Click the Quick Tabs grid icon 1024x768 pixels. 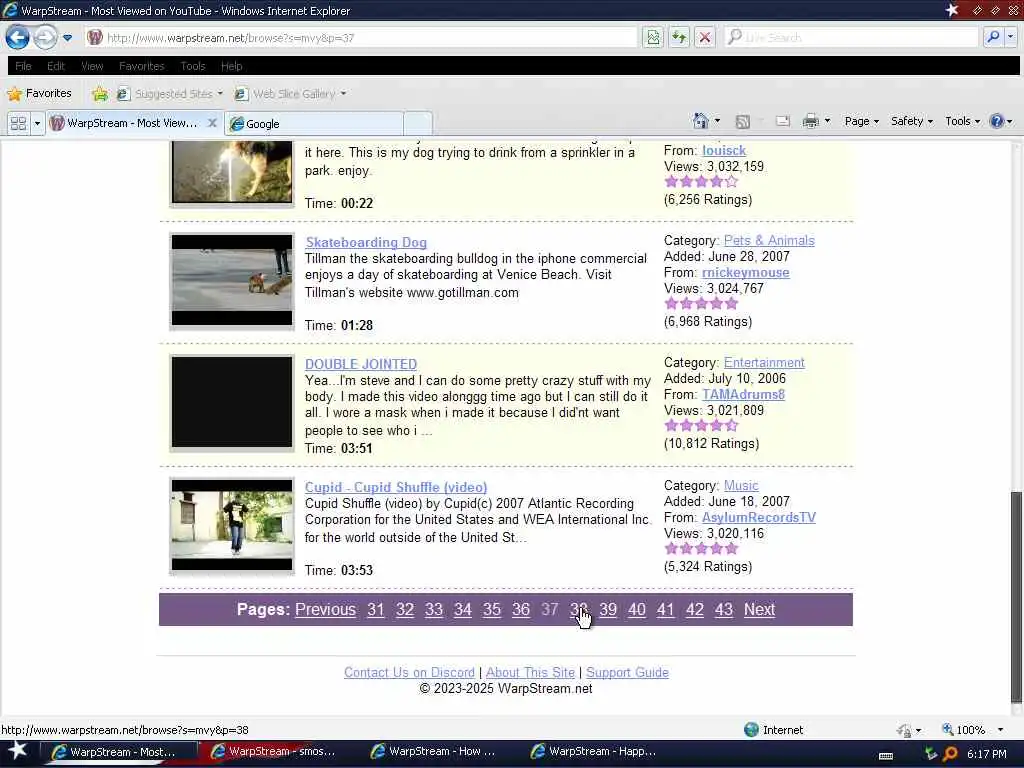click(x=18, y=123)
